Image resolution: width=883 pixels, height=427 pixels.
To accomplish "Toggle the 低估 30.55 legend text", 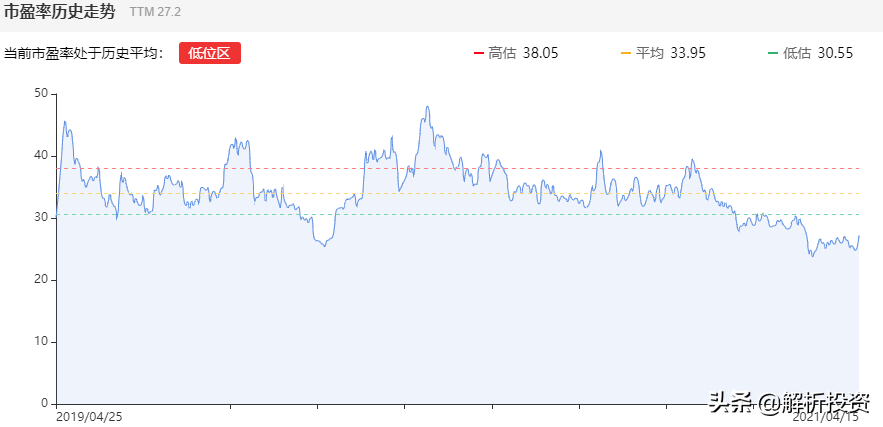I will click(x=818, y=53).
